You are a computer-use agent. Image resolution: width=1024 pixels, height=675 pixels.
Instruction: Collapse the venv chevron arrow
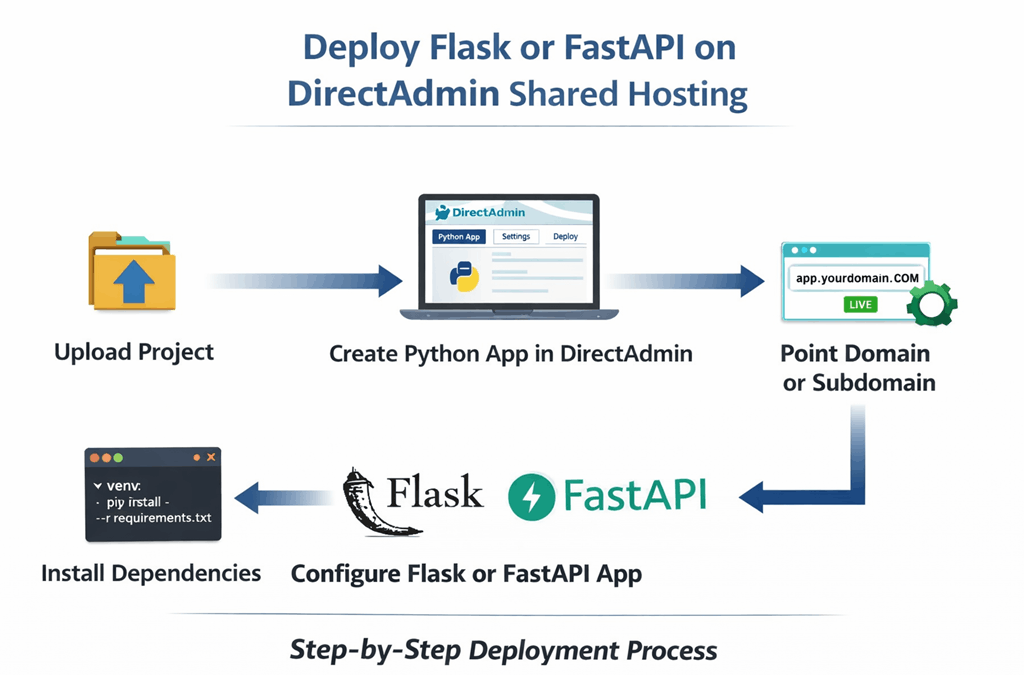(x=98, y=486)
